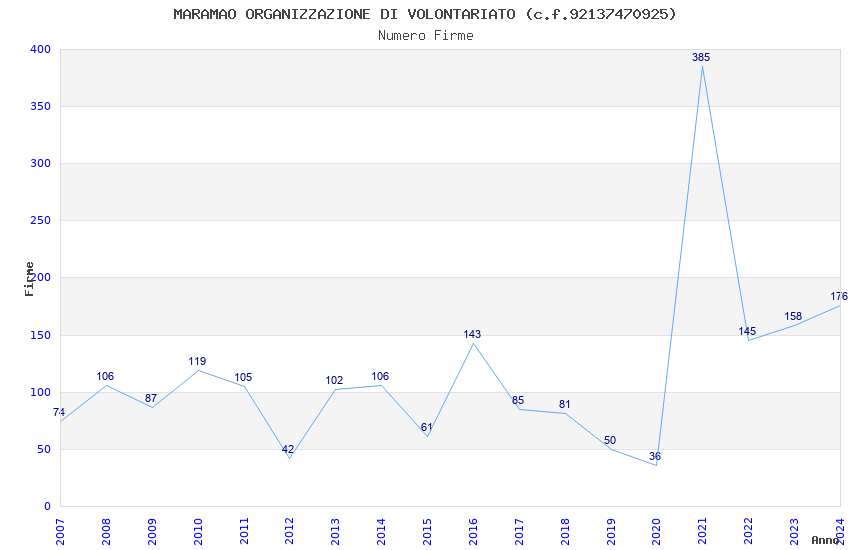Viewport: 850px width, 550px height.
Task: Click the 50 data label at 2019
Action: pyautogui.click(x=610, y=441)
